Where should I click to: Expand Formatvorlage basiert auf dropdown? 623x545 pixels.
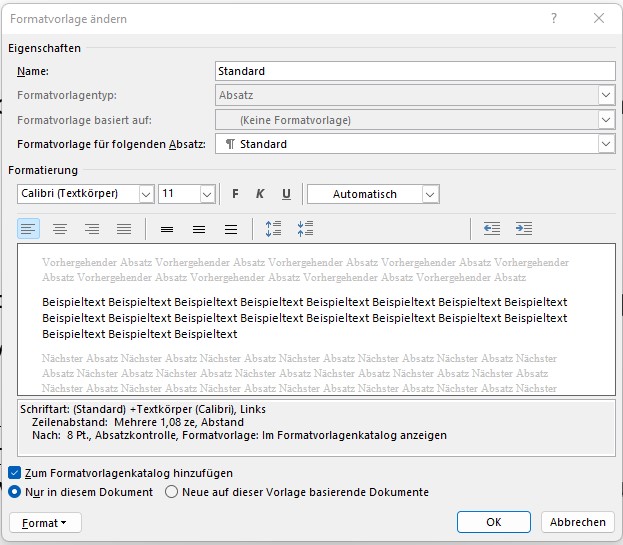pyautogui.click(x=606, y=120)
